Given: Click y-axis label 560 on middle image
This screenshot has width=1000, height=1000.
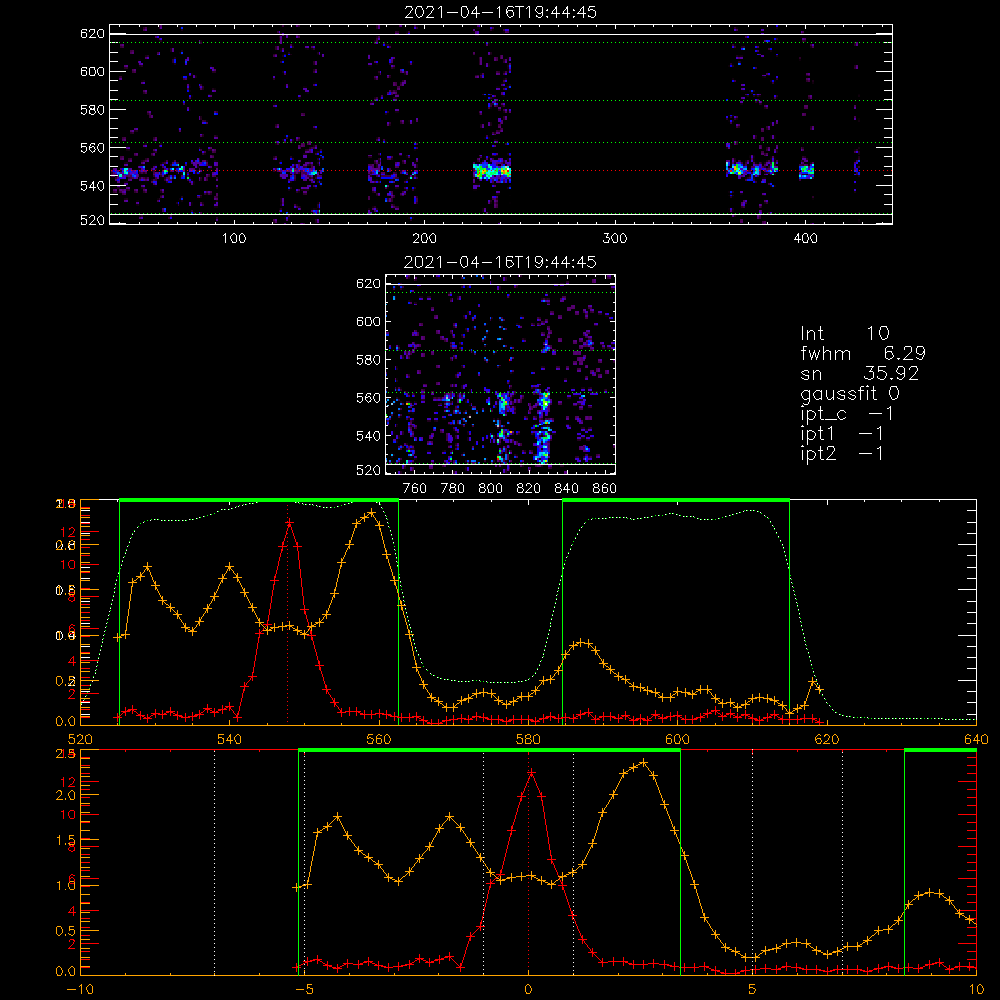Looking at the screenshot, I should (x=369, y=398).
